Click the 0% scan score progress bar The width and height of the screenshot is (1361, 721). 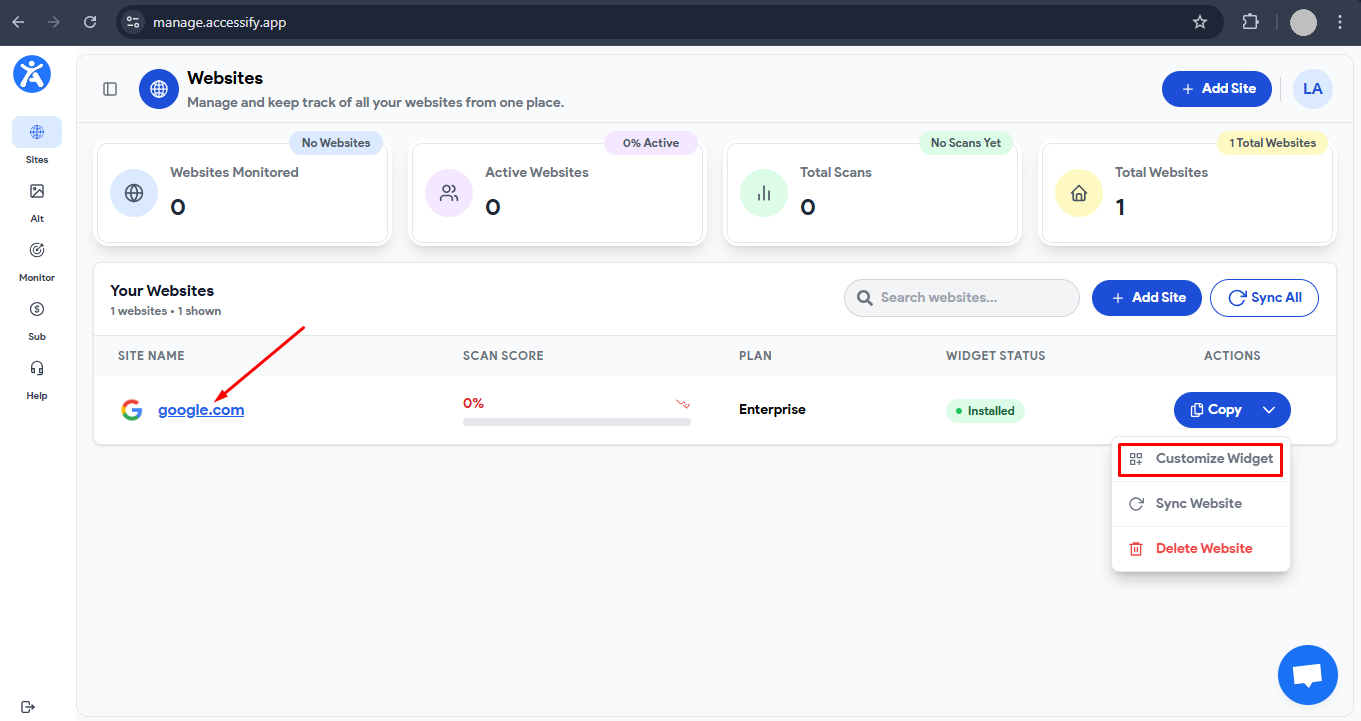pyautogui.click(x=576, y=420)
